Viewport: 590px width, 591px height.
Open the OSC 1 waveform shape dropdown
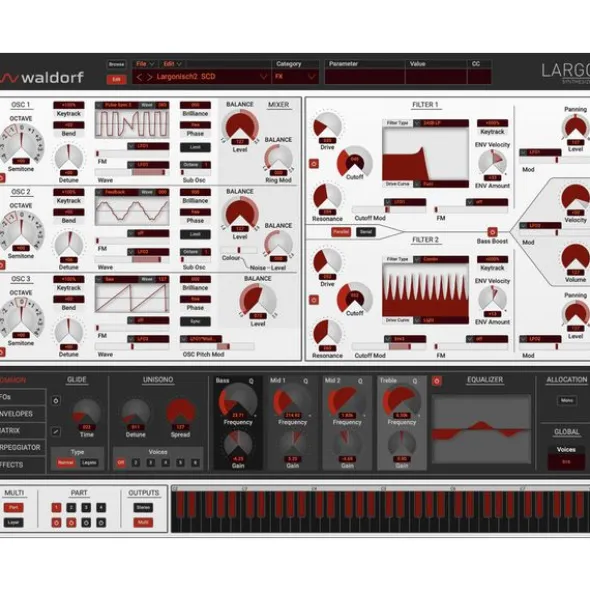coord(118,105)
